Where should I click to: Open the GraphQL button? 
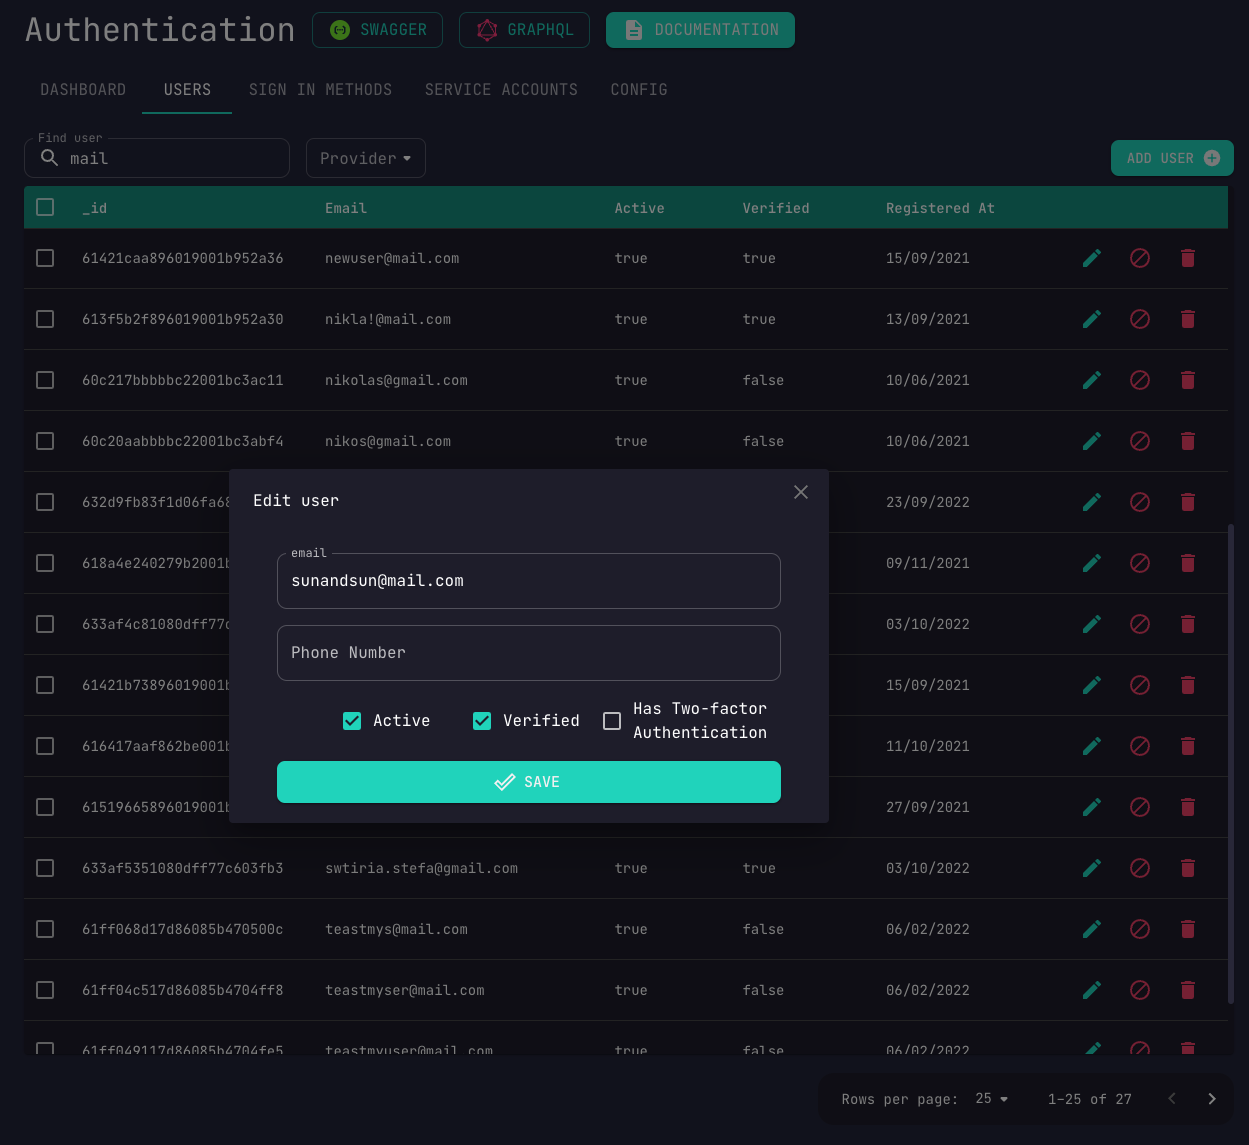click(524, 30)
